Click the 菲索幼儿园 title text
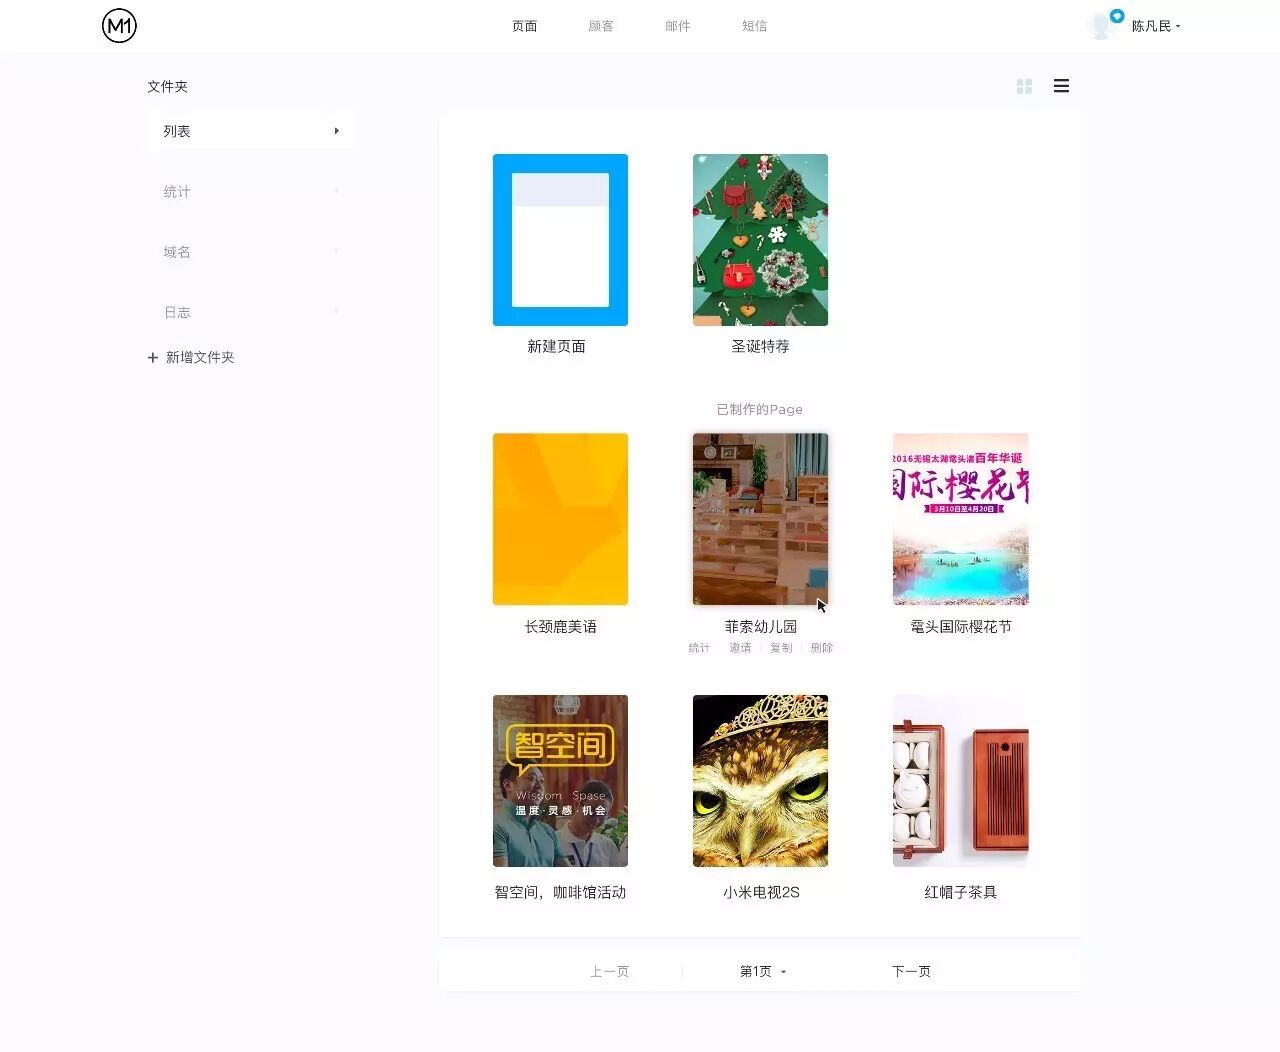 pos(760,627)
